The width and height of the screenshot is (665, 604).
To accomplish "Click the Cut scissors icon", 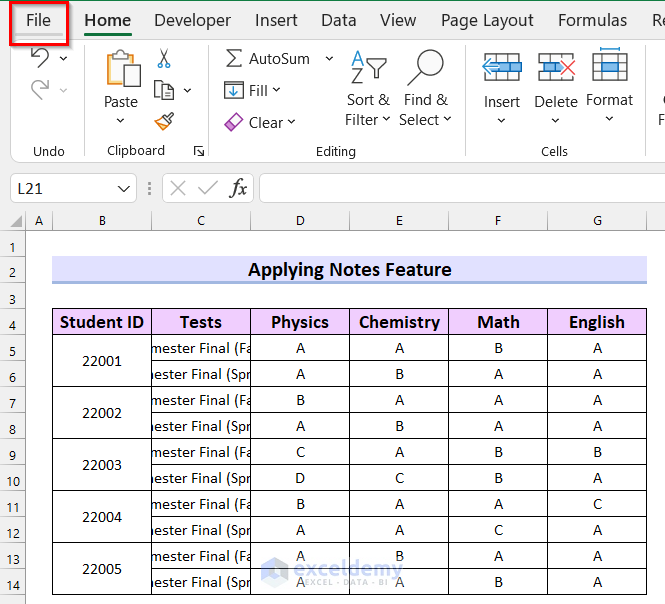I will [164, 59].
